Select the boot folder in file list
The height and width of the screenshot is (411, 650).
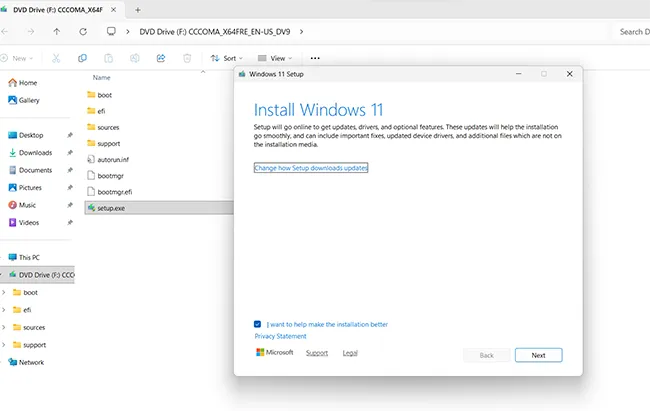point(99,95)
